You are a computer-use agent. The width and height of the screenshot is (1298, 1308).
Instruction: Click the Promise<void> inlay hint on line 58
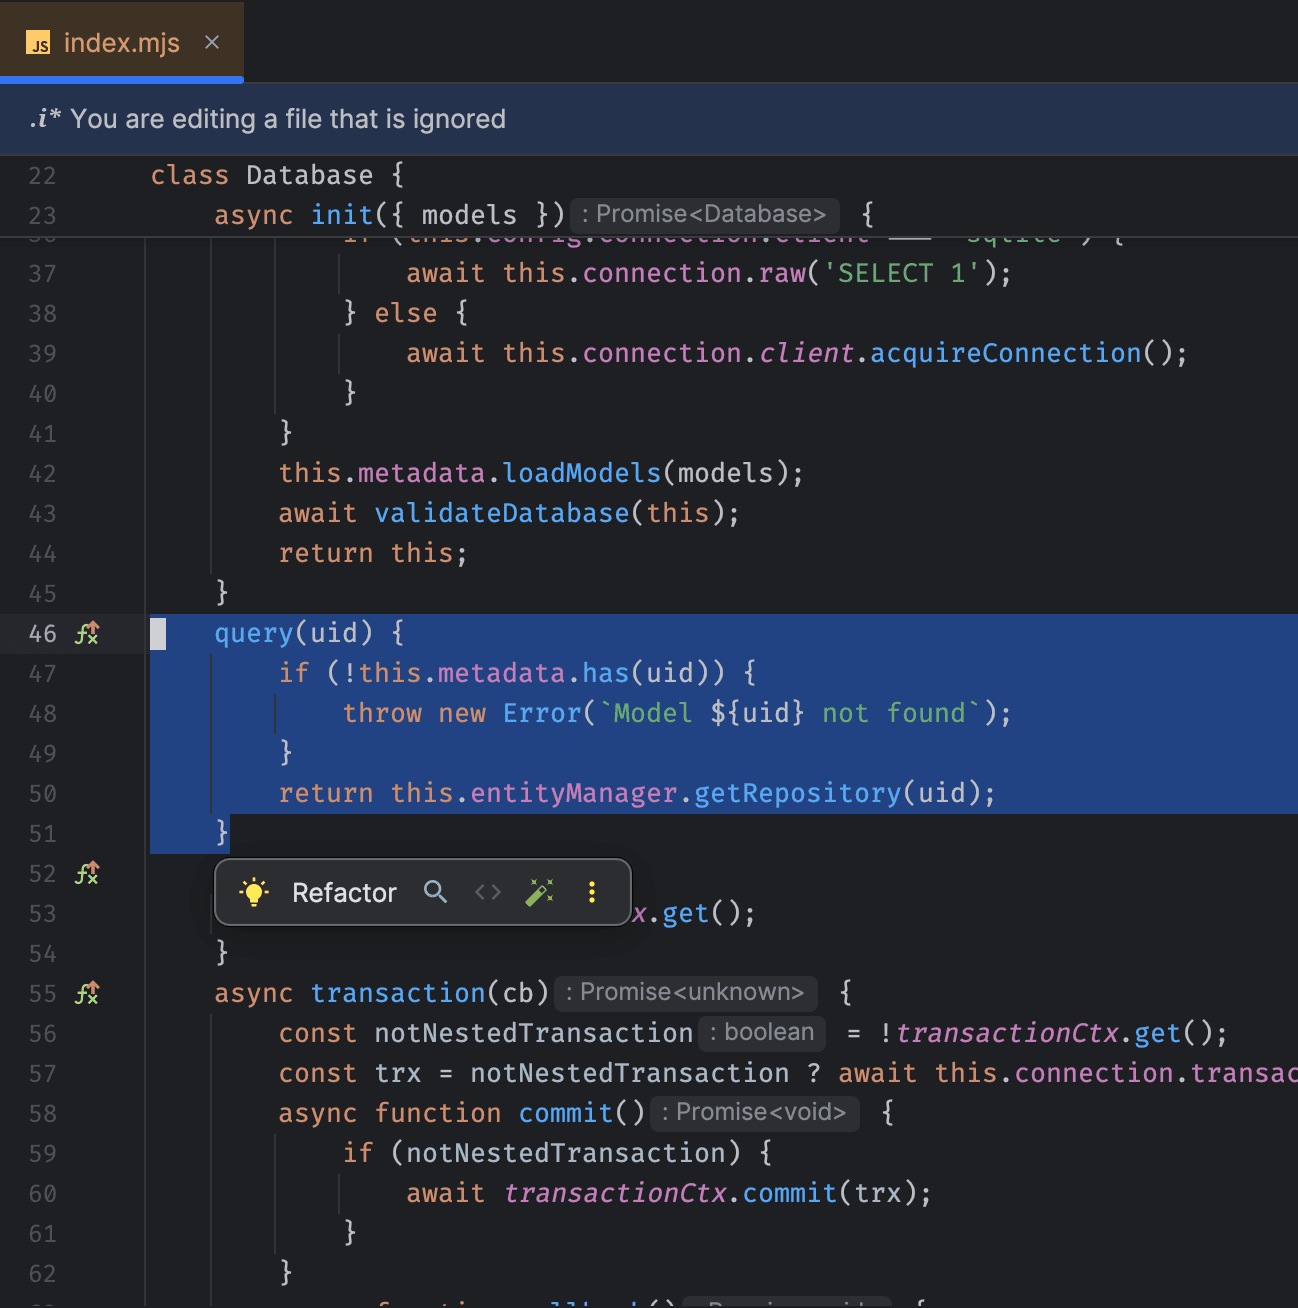click(754, 1112)
